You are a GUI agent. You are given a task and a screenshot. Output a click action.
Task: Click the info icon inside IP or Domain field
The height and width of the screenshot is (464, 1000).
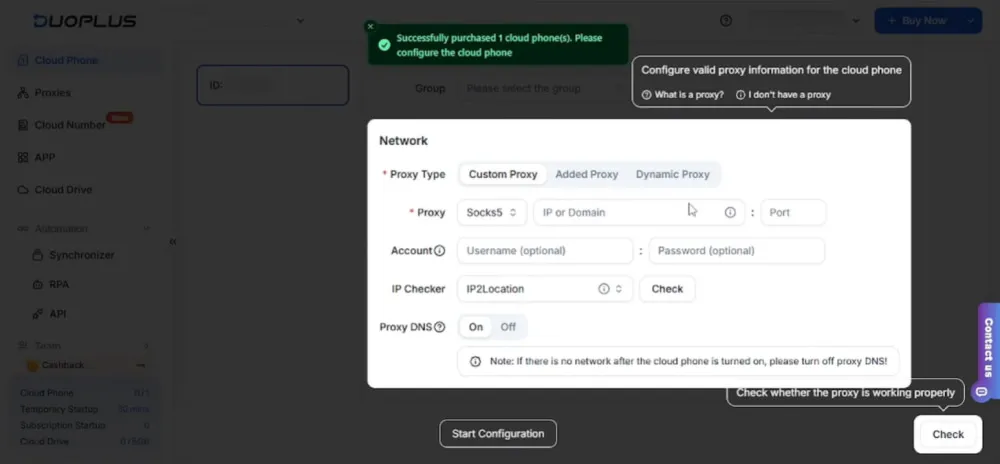pos(730,212)
